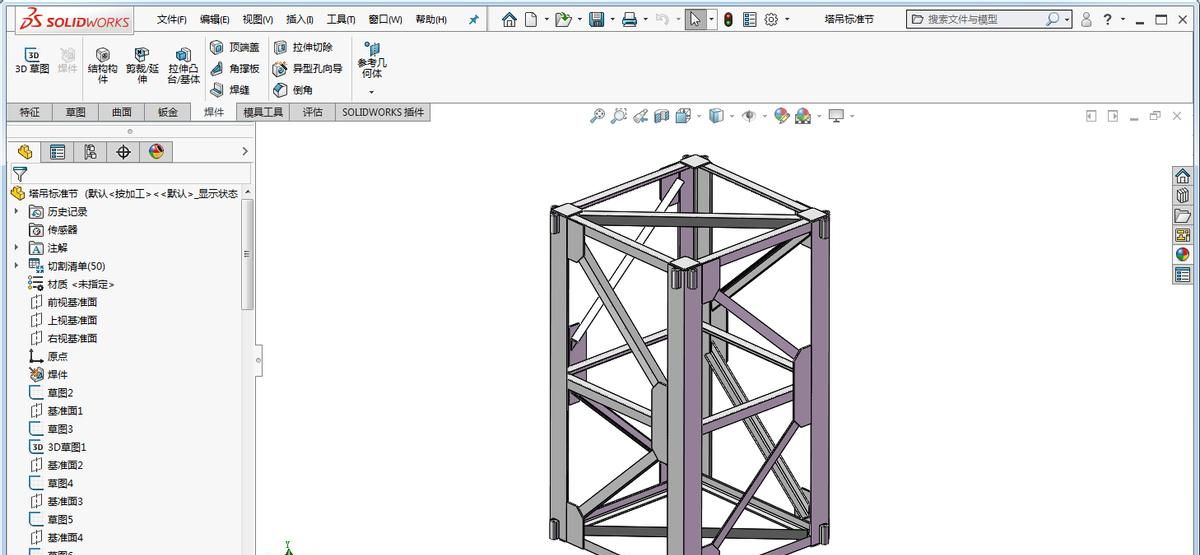Switch to PropertyManager tab
This screenshot has width=1200, height=555.
[x=58, y=152]
